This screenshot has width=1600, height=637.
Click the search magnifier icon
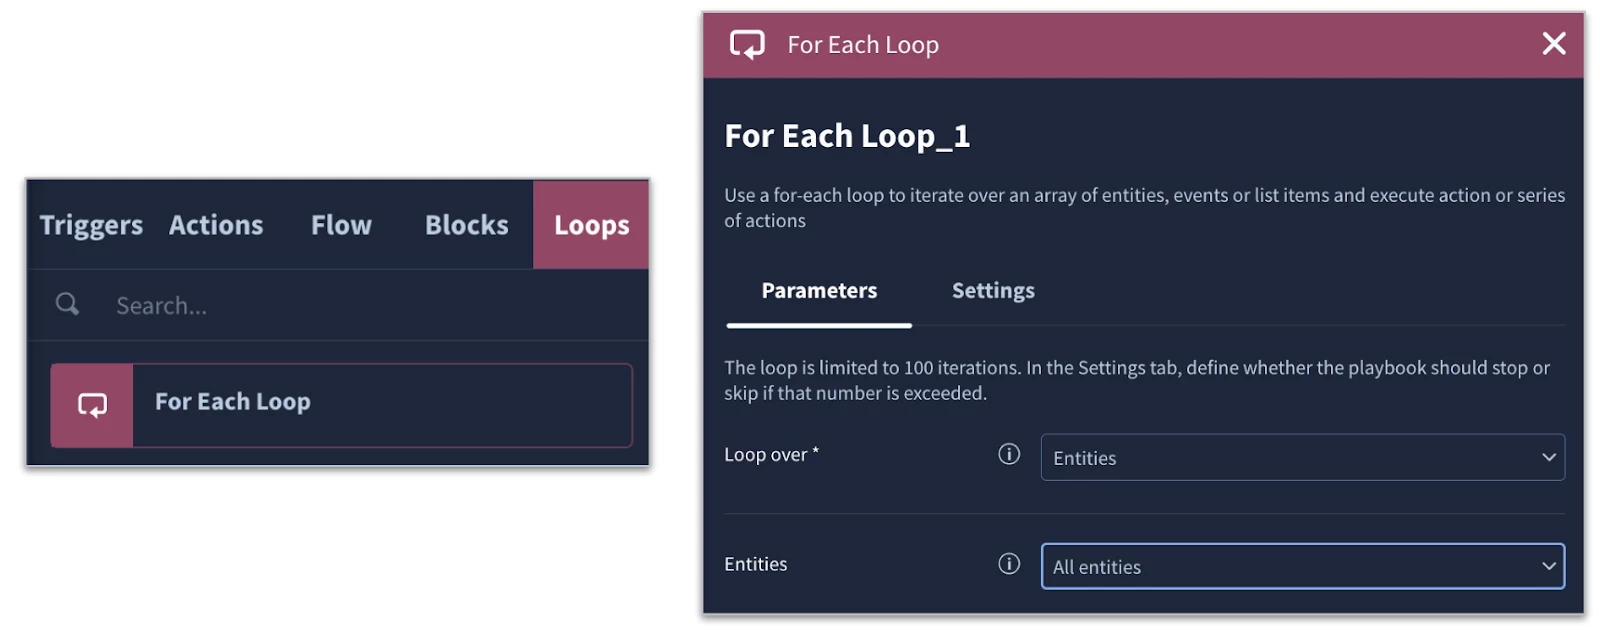tap(67, 304)
